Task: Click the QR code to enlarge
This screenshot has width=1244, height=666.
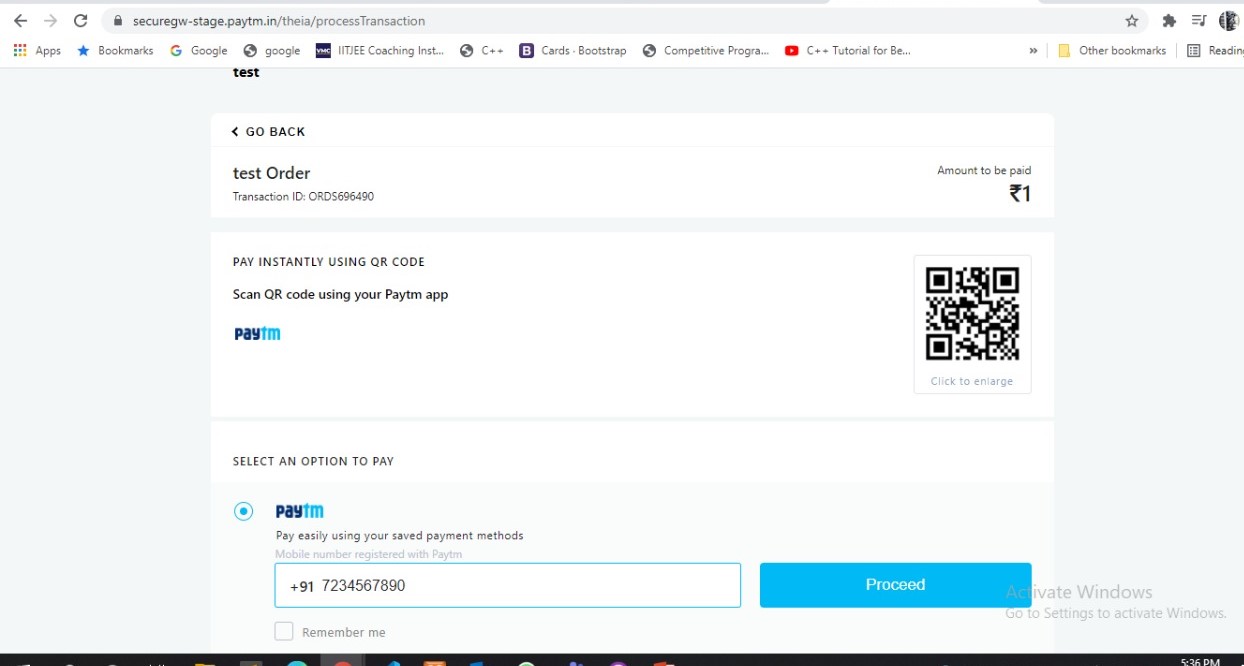Action: [x=972, y=315]
